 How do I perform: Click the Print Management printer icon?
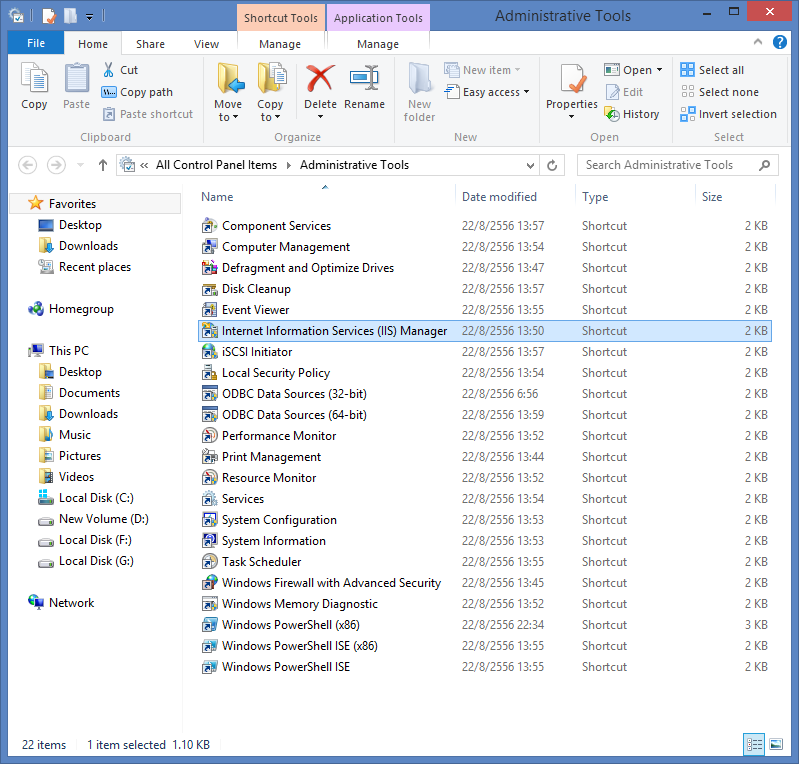tap(209, 457)
